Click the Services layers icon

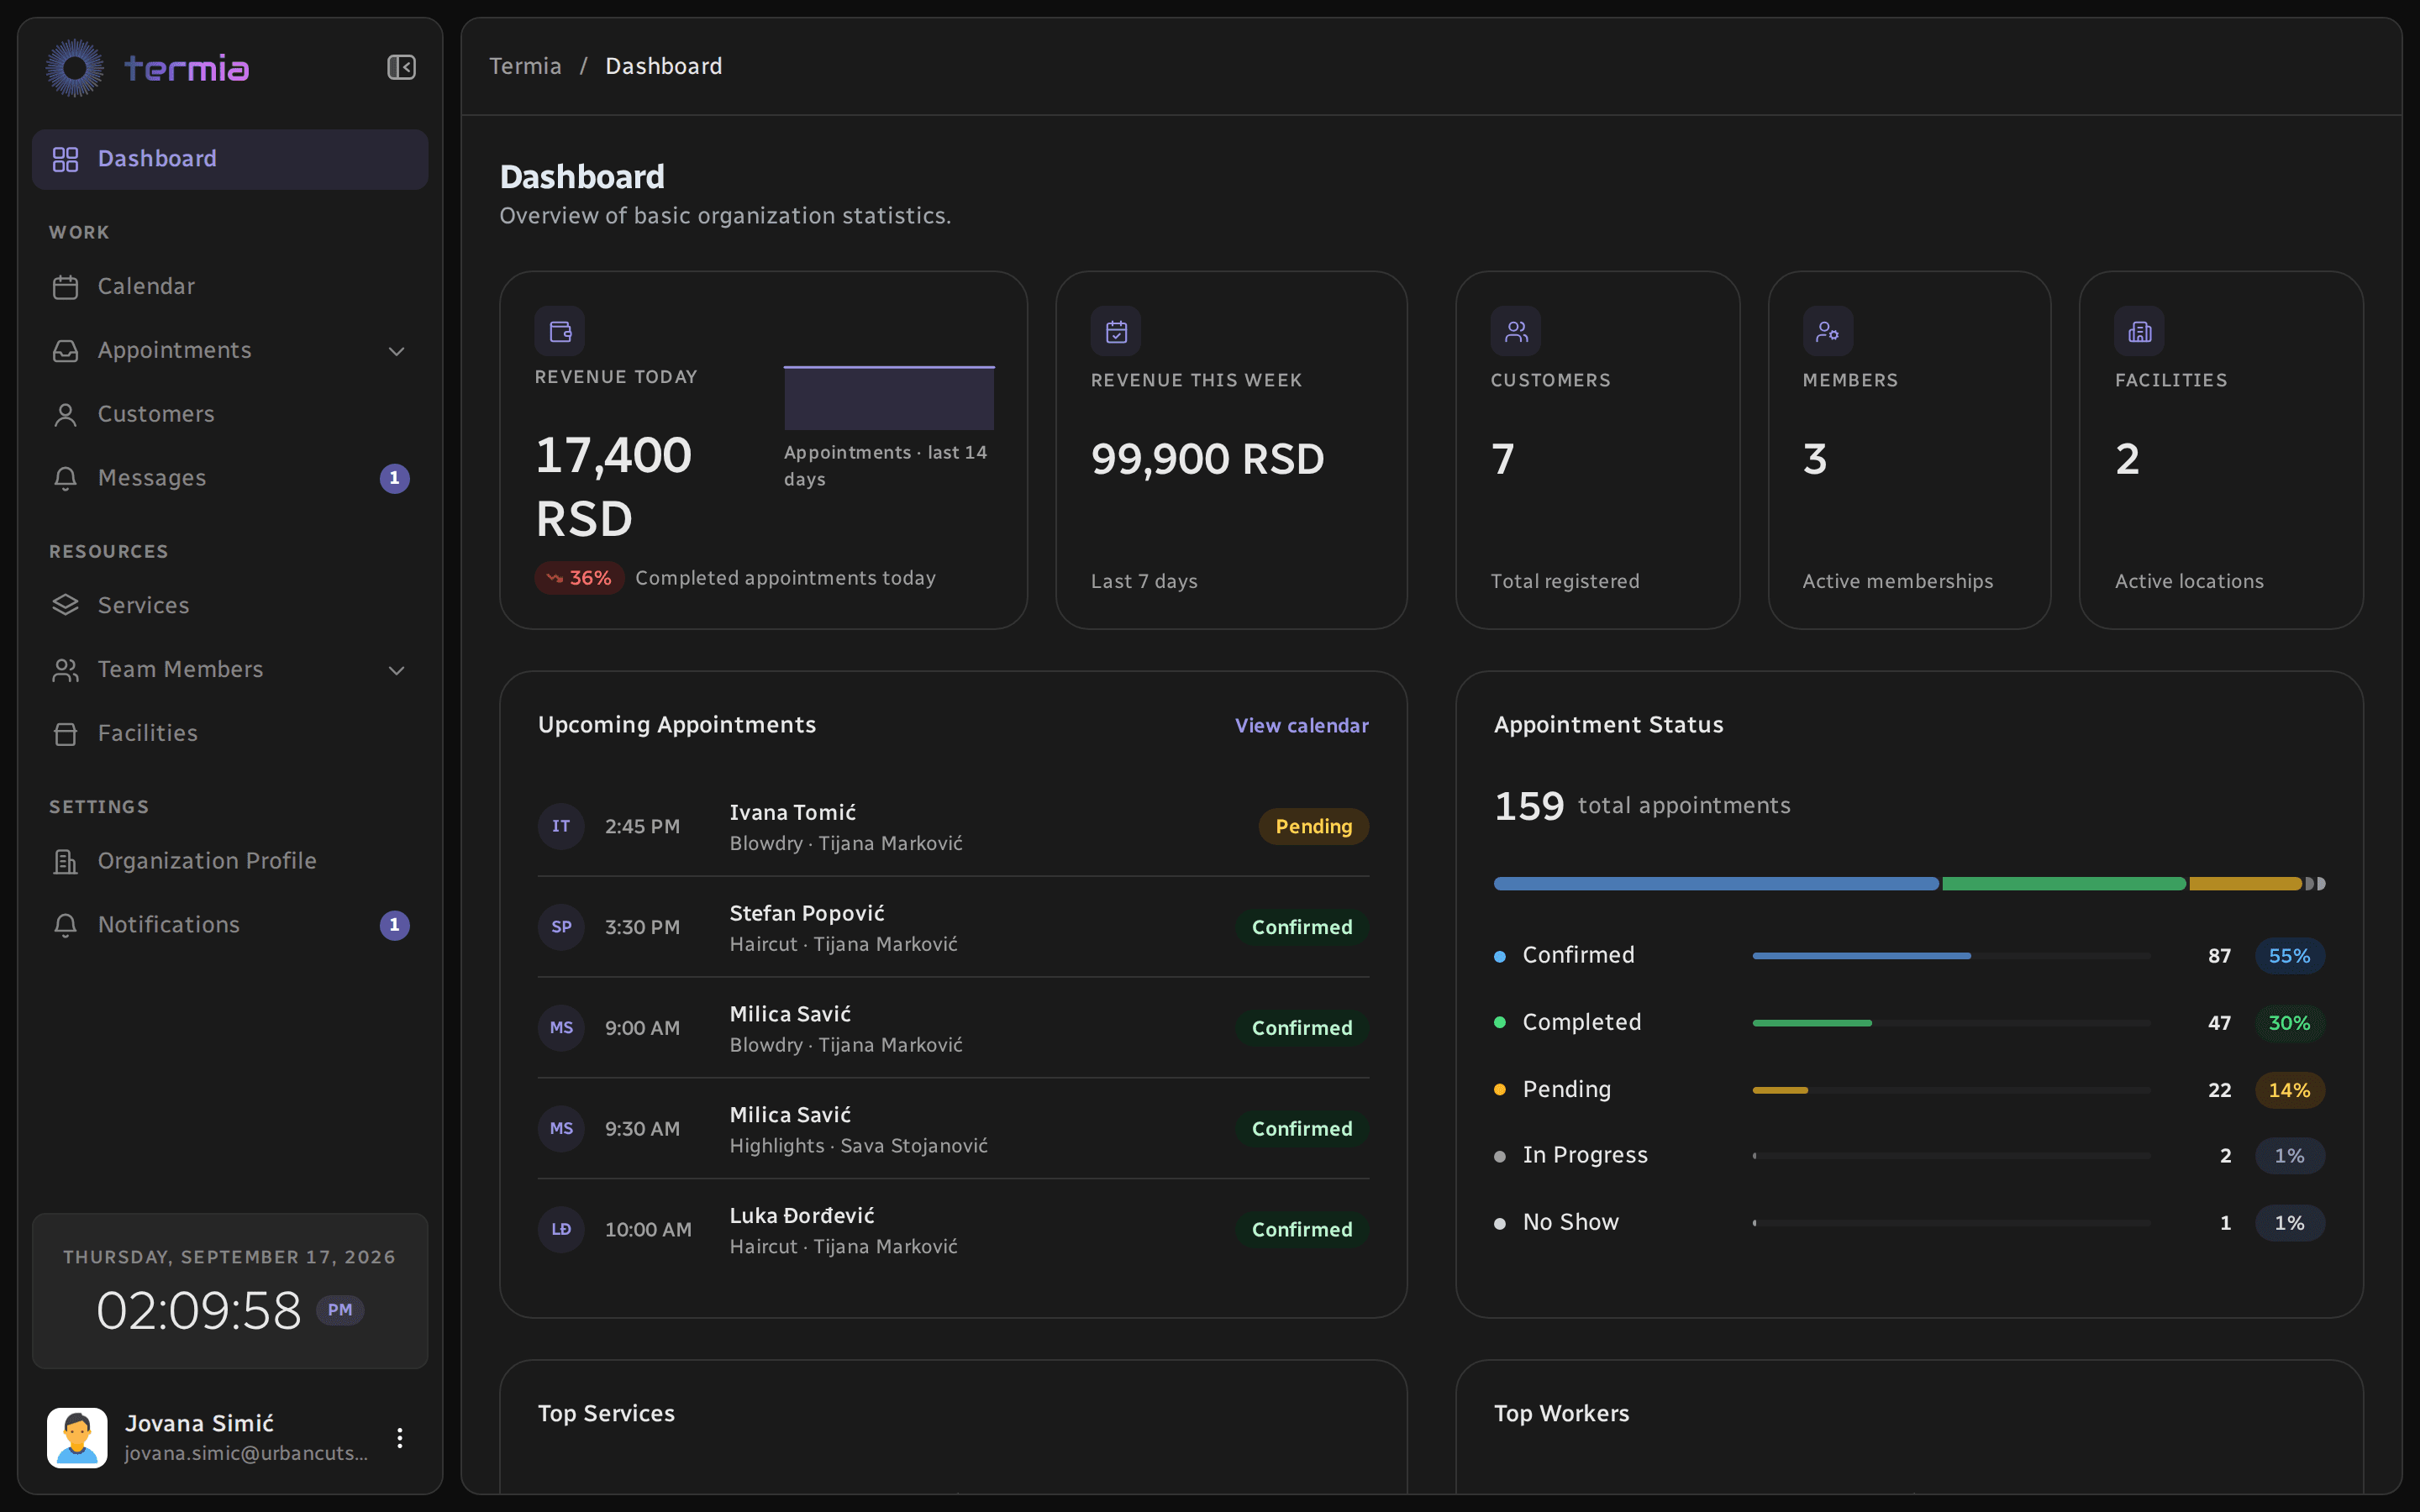[x=65, y=606]
